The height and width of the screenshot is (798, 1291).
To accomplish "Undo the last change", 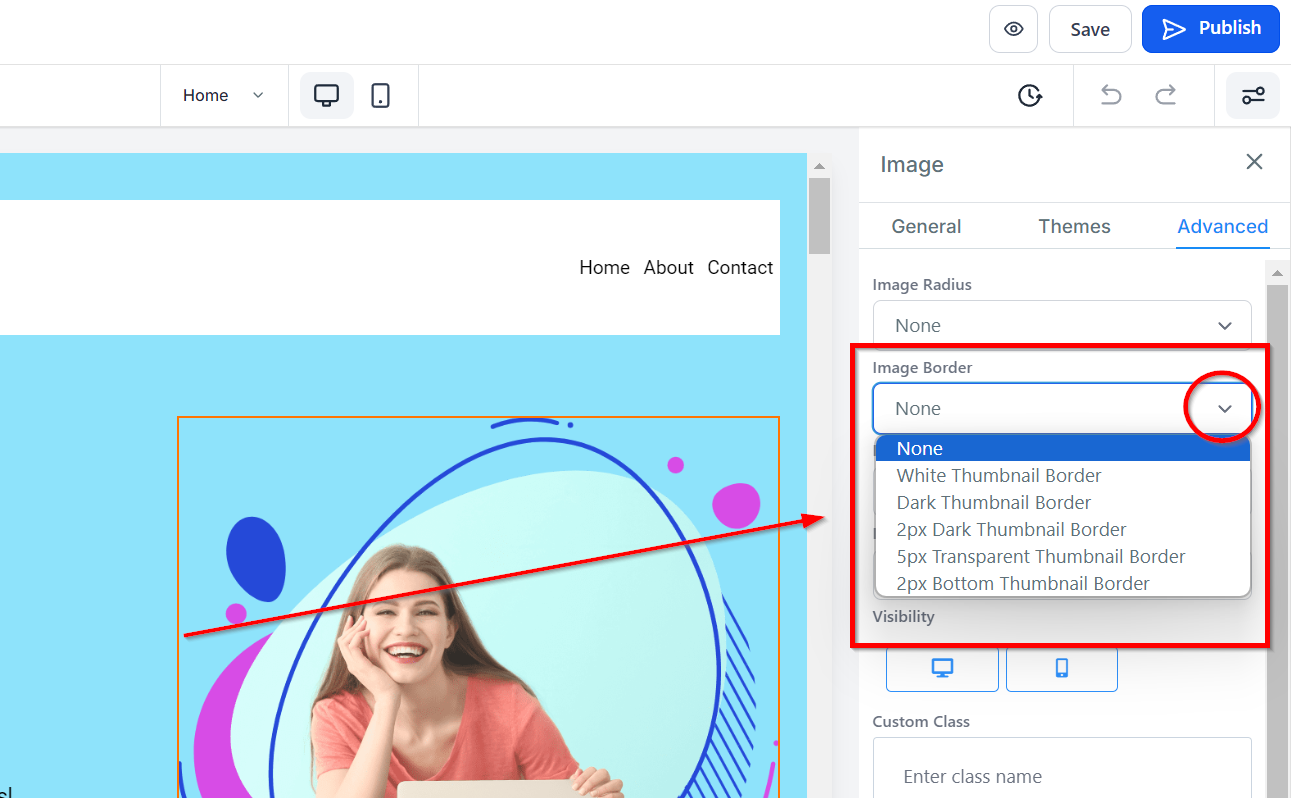I will (1111, 96).
